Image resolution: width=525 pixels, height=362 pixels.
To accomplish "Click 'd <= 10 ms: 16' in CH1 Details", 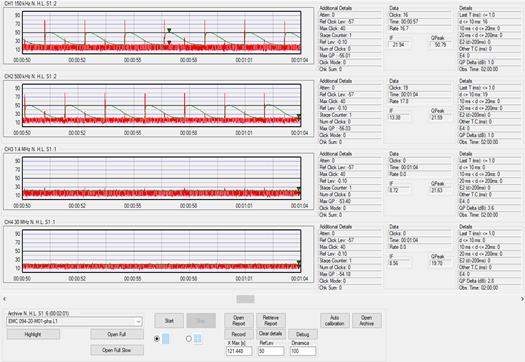I will click(x=473, y=21).
